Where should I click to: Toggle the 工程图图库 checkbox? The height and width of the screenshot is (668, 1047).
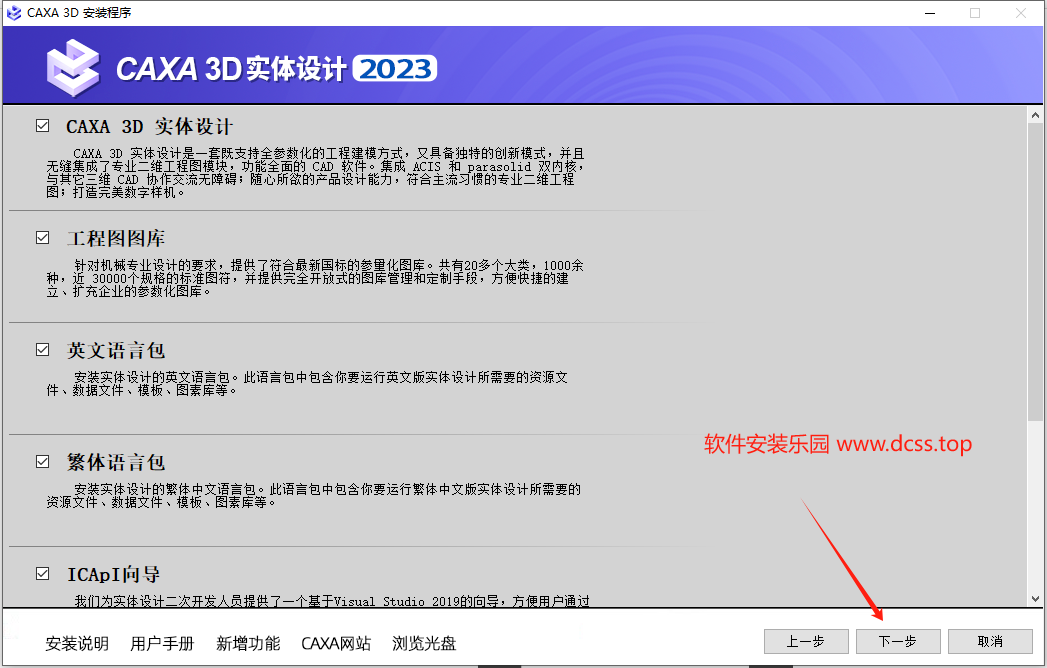coord(43,238)
